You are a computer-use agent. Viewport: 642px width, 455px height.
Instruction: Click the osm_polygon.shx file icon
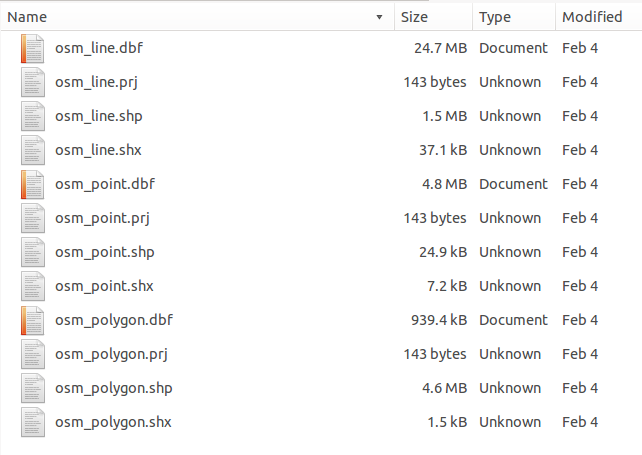(33, 422)
